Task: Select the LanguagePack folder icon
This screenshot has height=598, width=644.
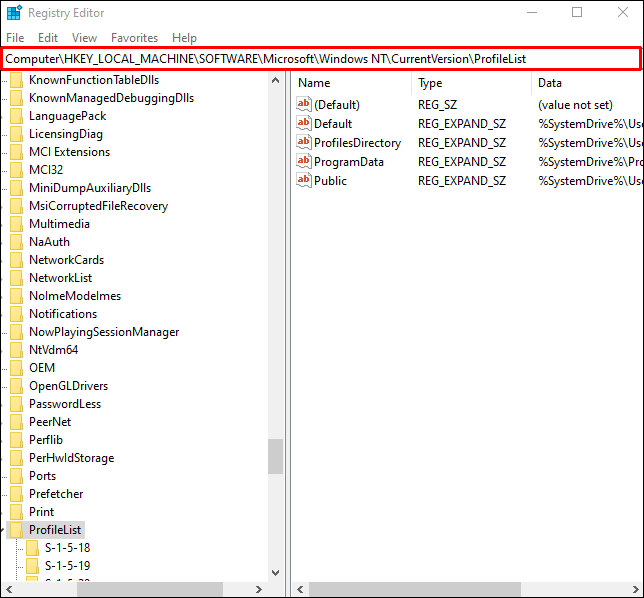Action: pyautogui.click(x=16, y=116)
